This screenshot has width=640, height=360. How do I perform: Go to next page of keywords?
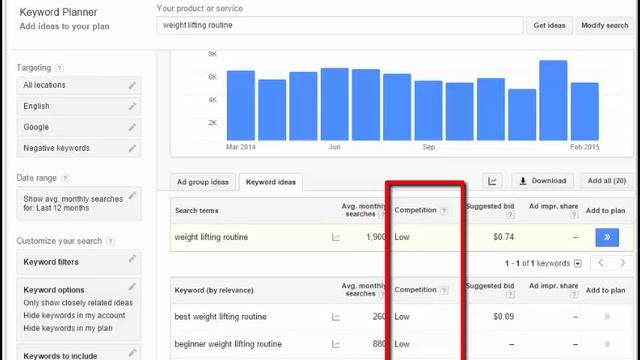[622, 263]
